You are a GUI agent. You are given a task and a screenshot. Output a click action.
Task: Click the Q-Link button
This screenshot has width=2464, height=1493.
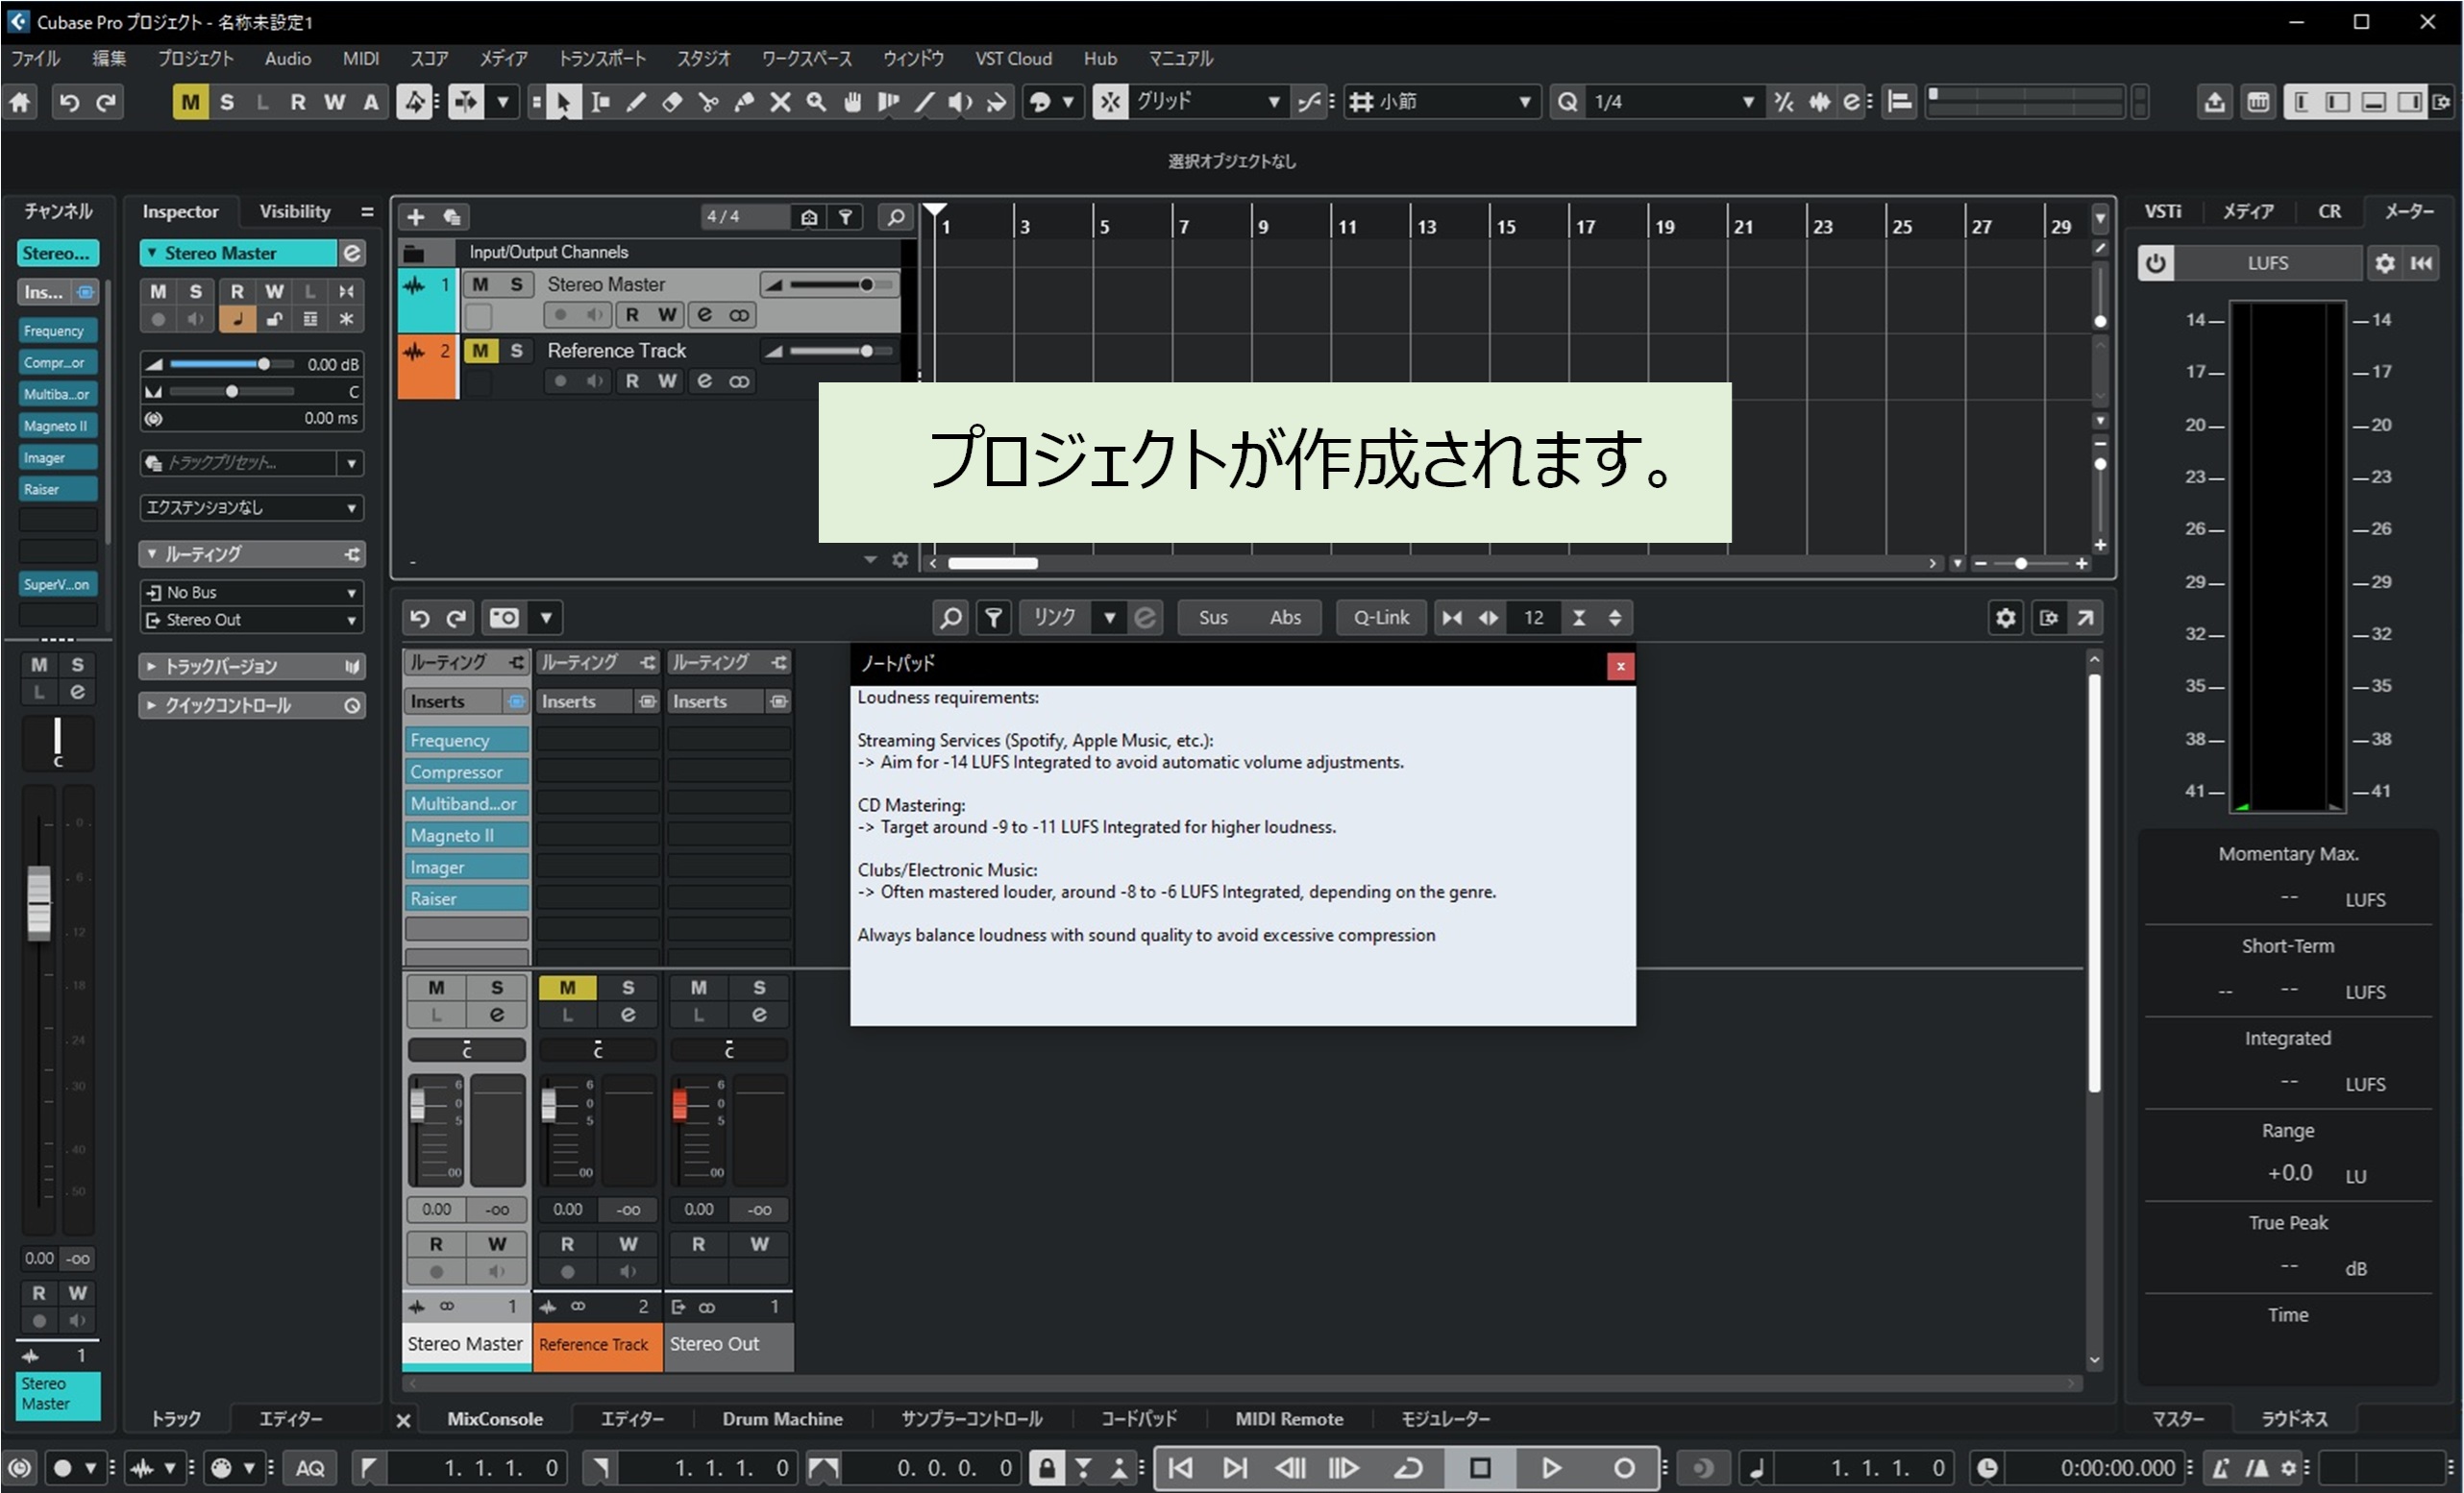[1381, 617]
